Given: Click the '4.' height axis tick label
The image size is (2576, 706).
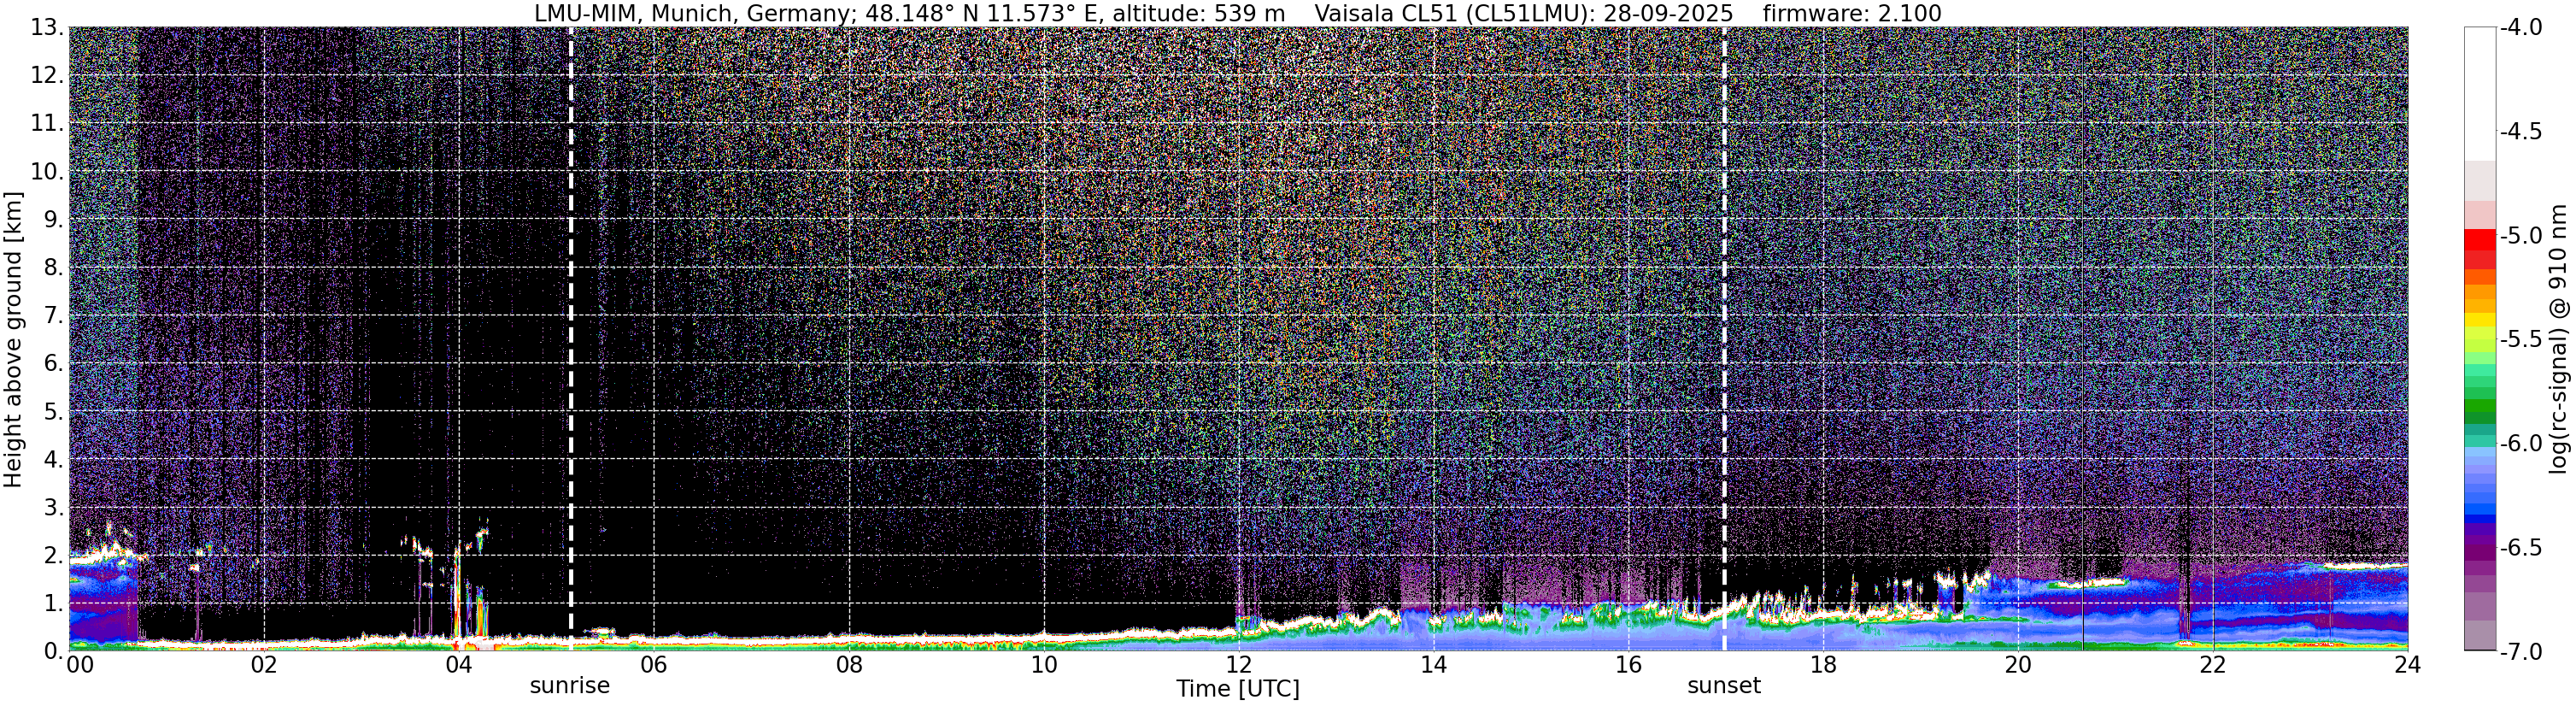Looking at the screenshot, I should (54, 459).
